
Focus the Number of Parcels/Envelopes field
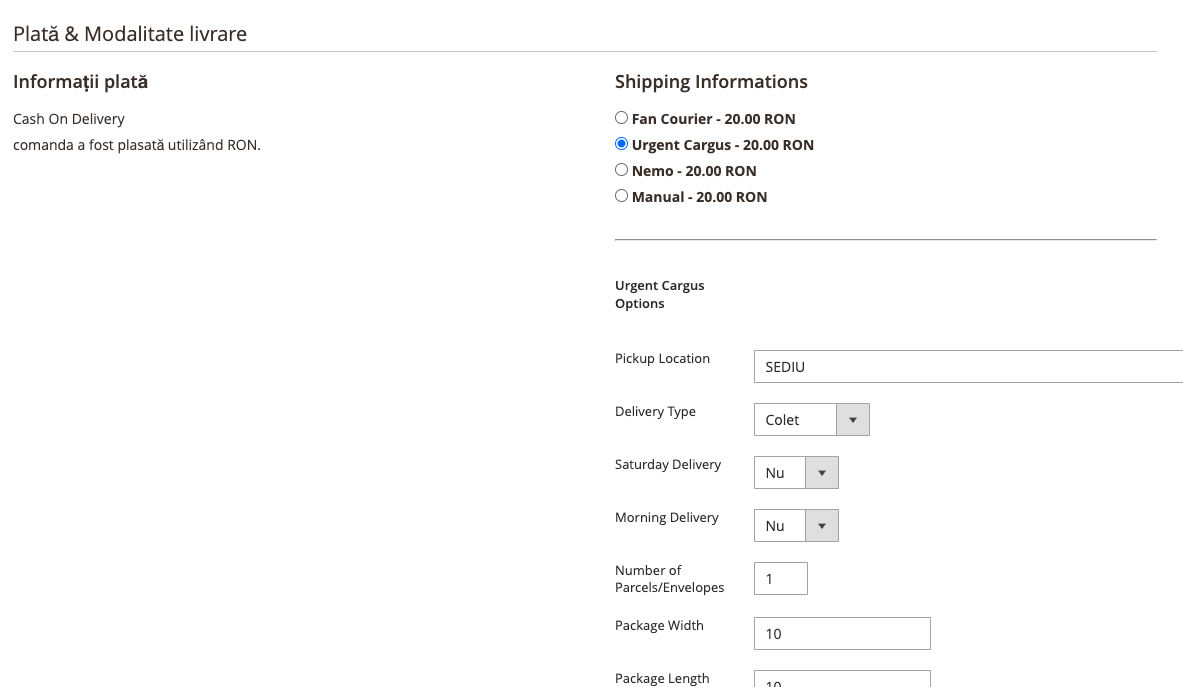tap(781, 578)
